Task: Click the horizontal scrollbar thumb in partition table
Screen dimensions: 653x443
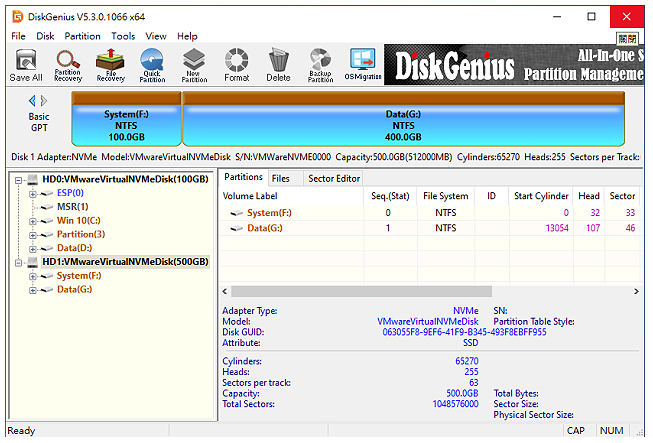Action: pyautogui.click(x=361, y=291)
